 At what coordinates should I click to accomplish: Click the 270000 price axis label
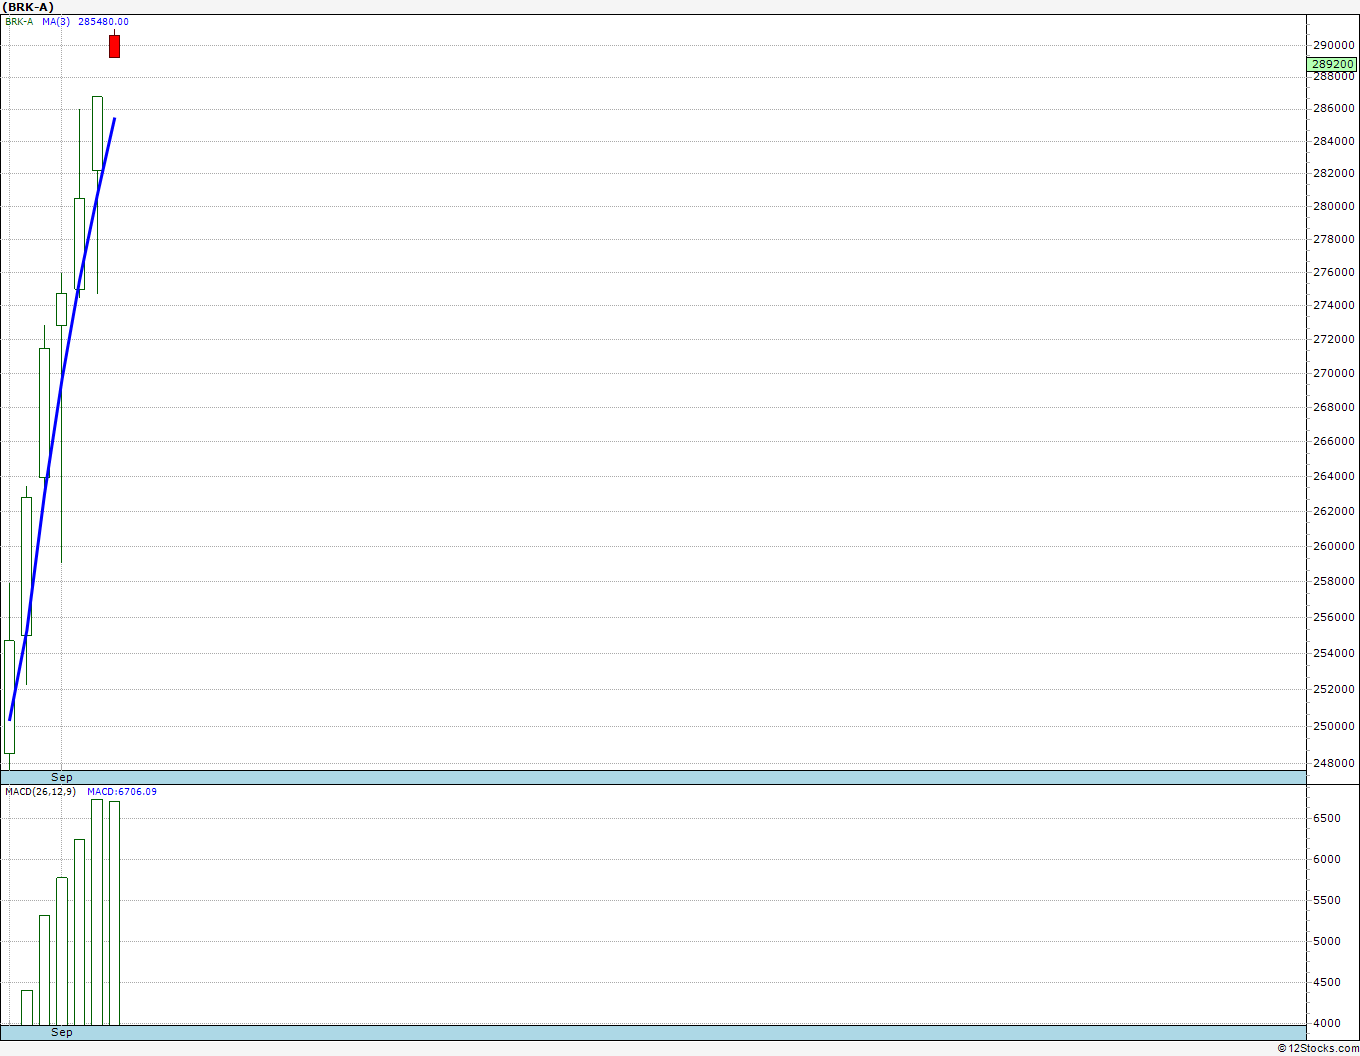pyautogui.click(x=1334, y=373)
